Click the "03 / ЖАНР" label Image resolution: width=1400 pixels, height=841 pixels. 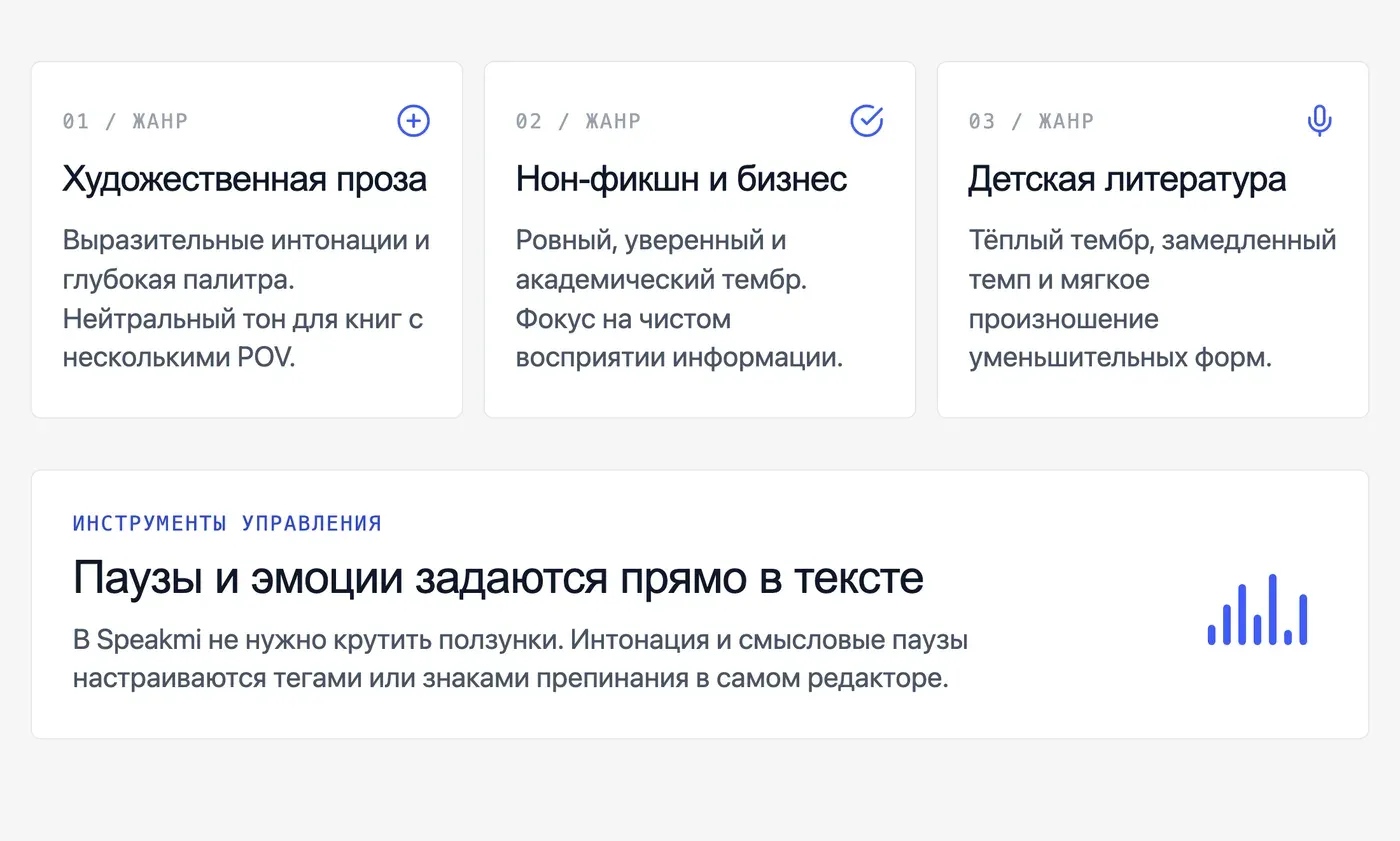click(1031, 121)
